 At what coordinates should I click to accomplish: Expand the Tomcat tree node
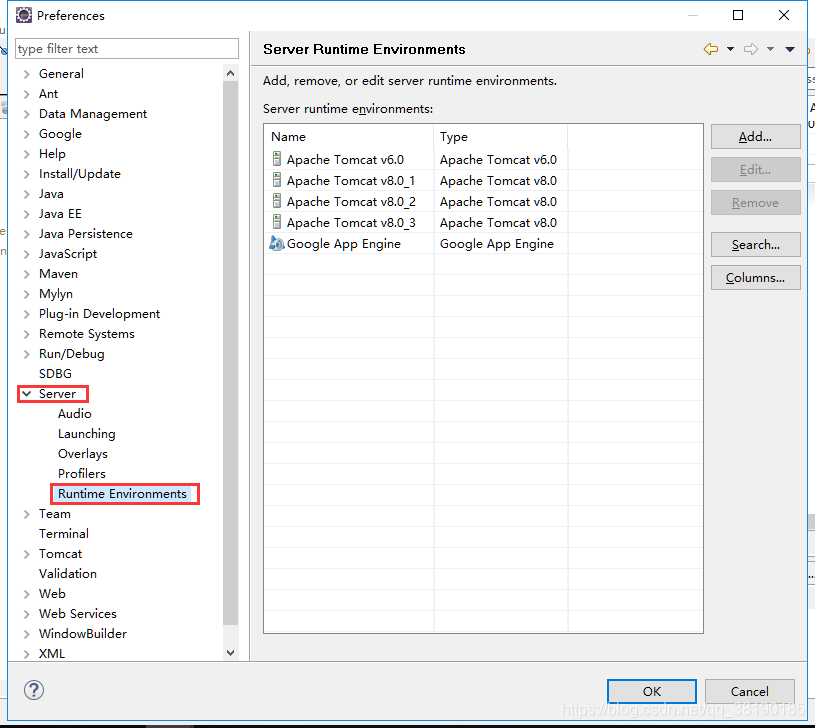pyautogui.click(x=27, y=554)
